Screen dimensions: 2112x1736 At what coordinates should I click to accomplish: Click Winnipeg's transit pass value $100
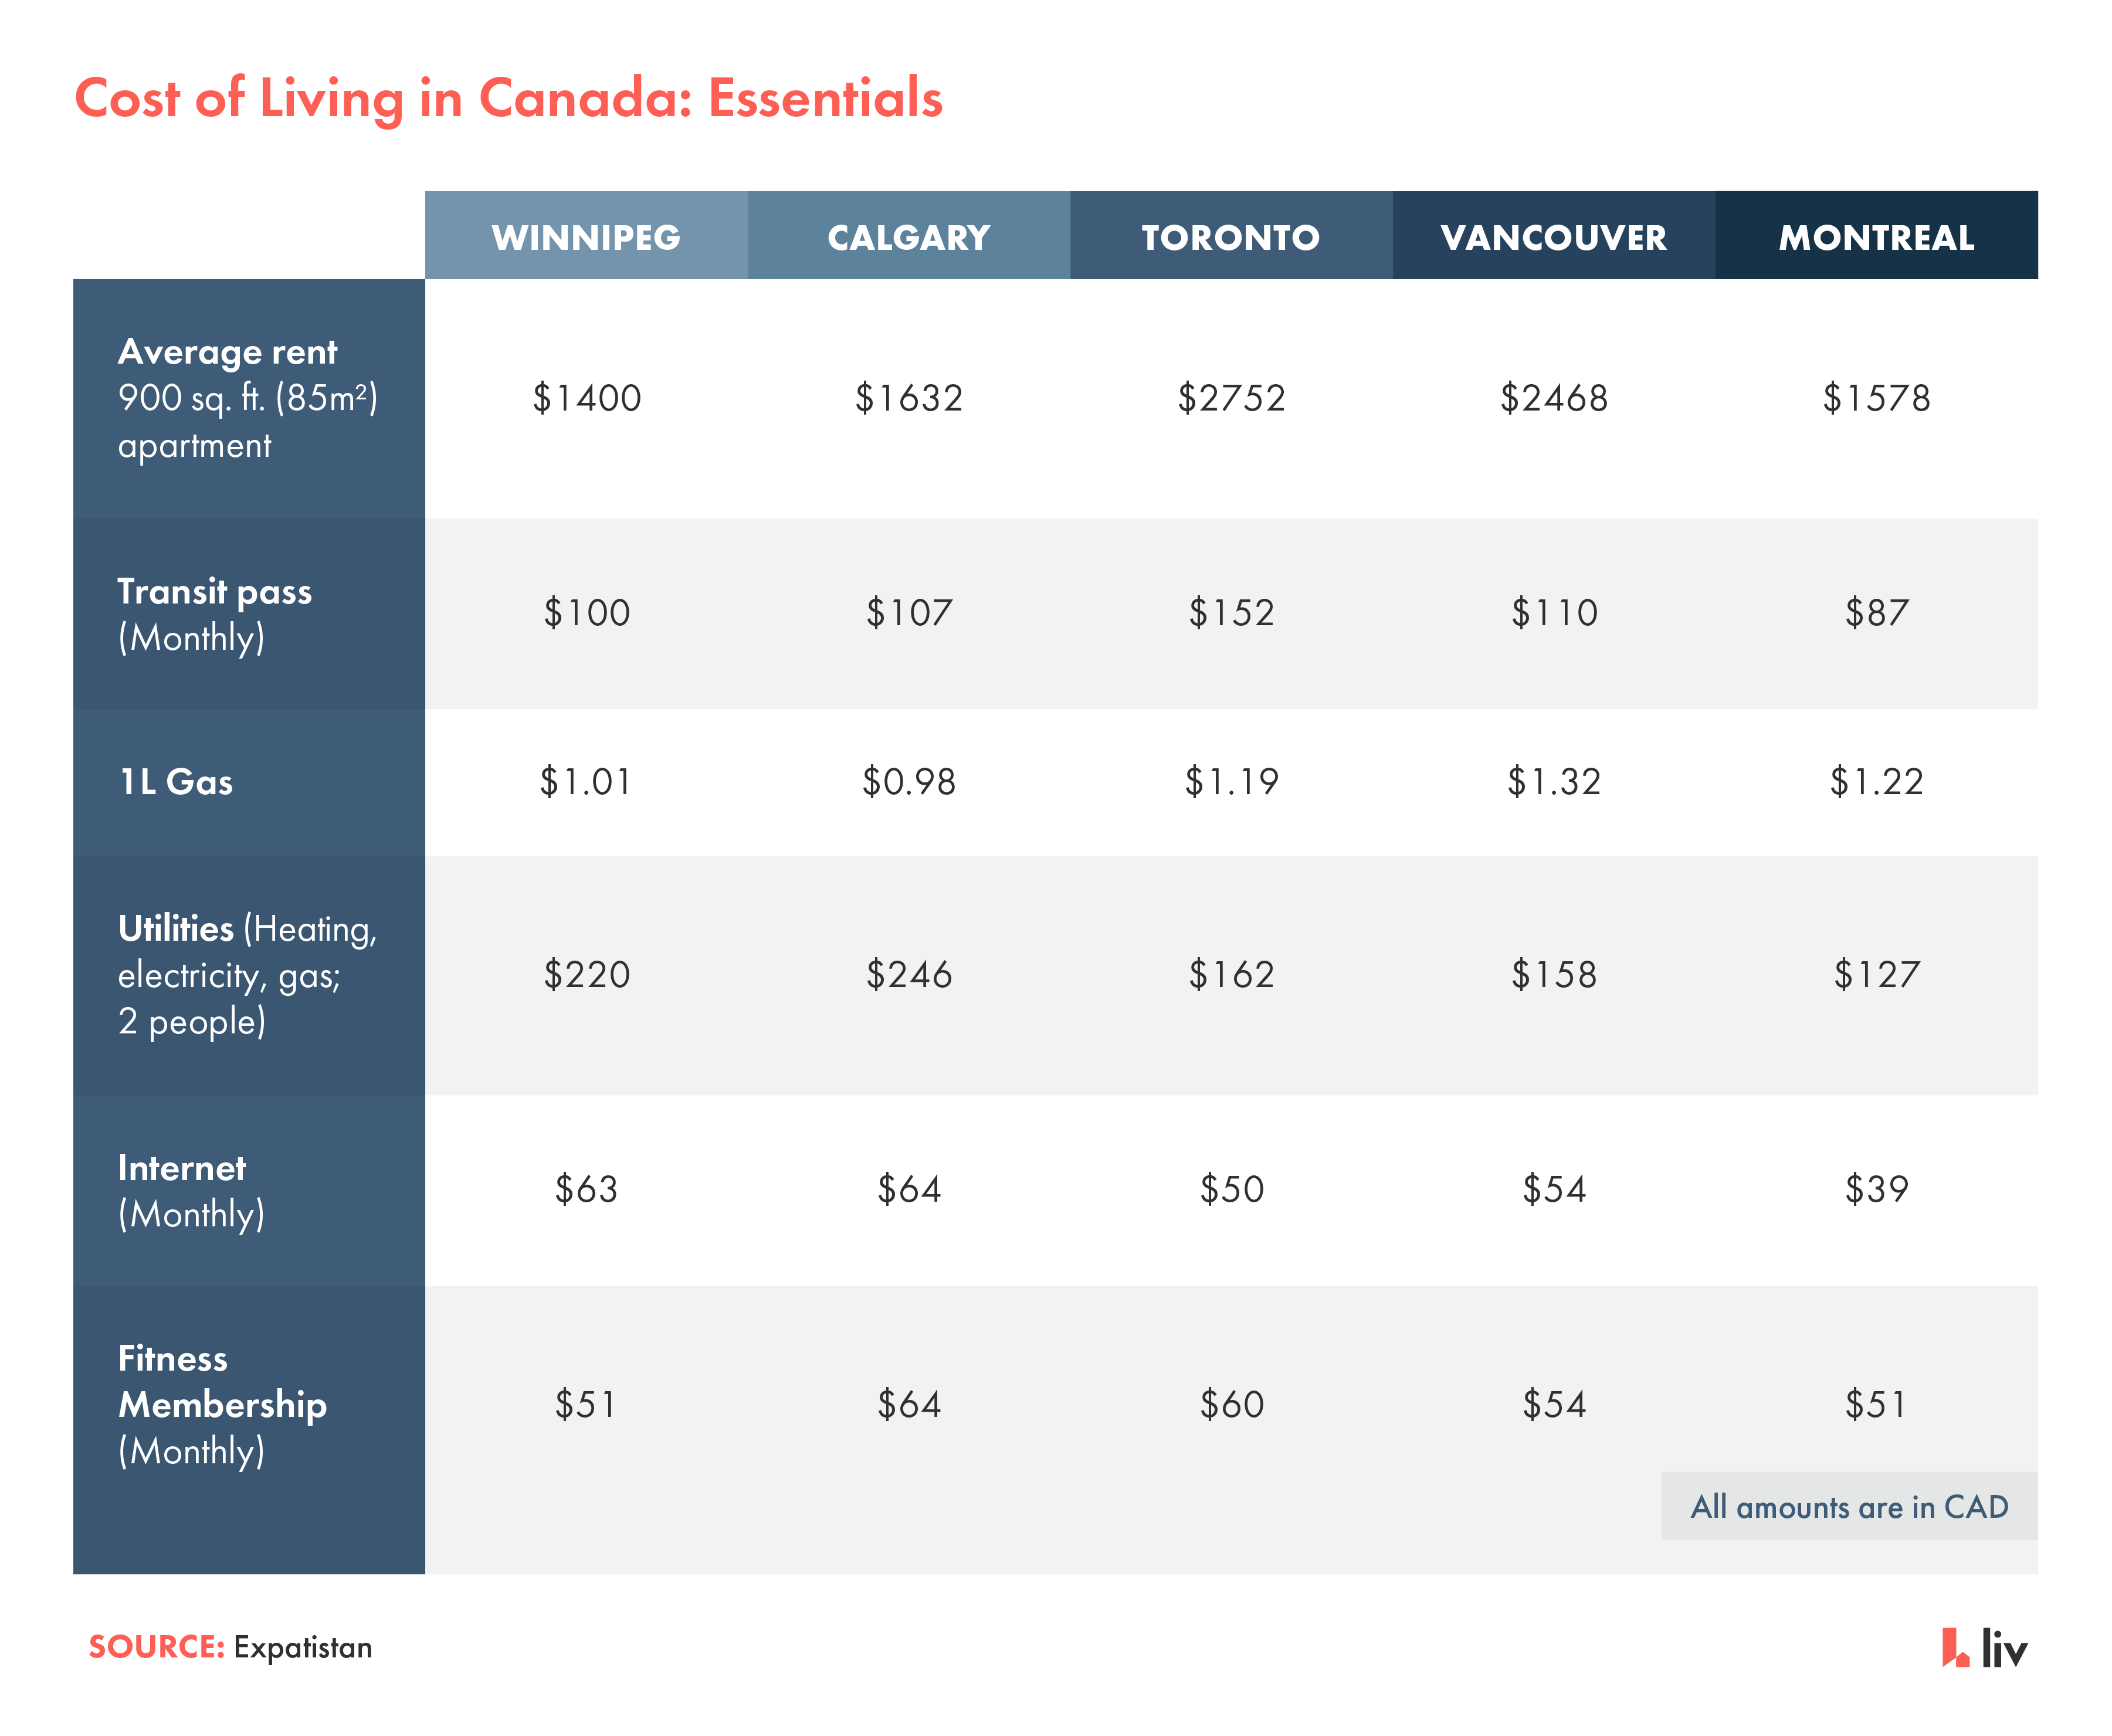coord(586,613)
